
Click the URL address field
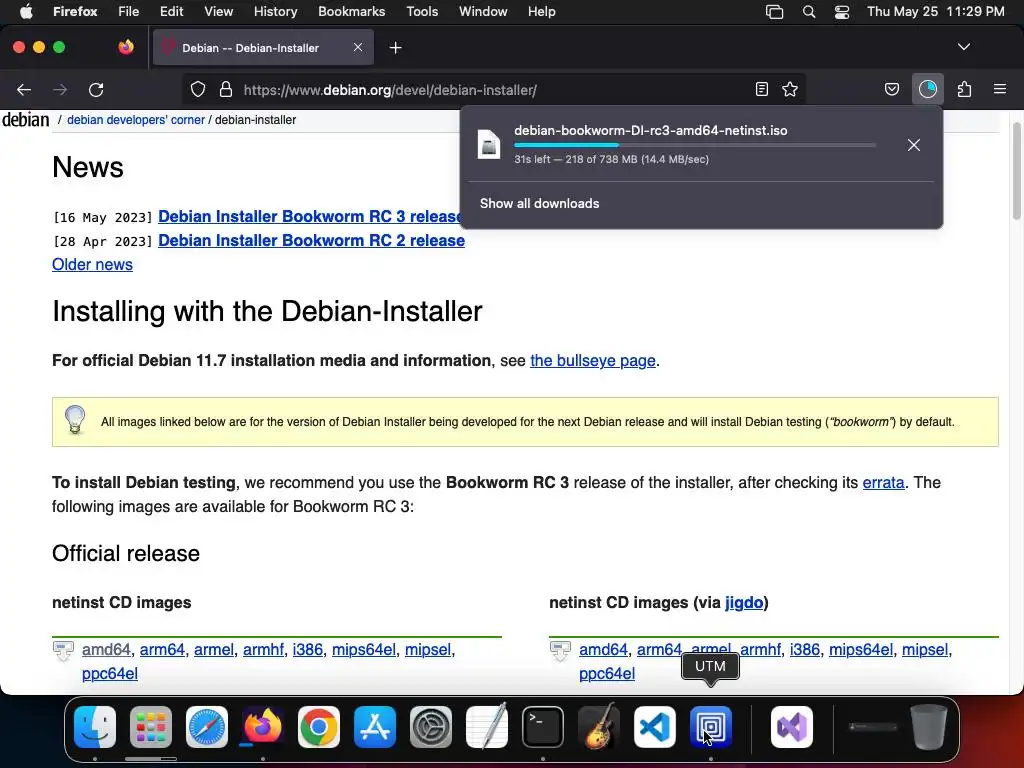pos(494,90)
